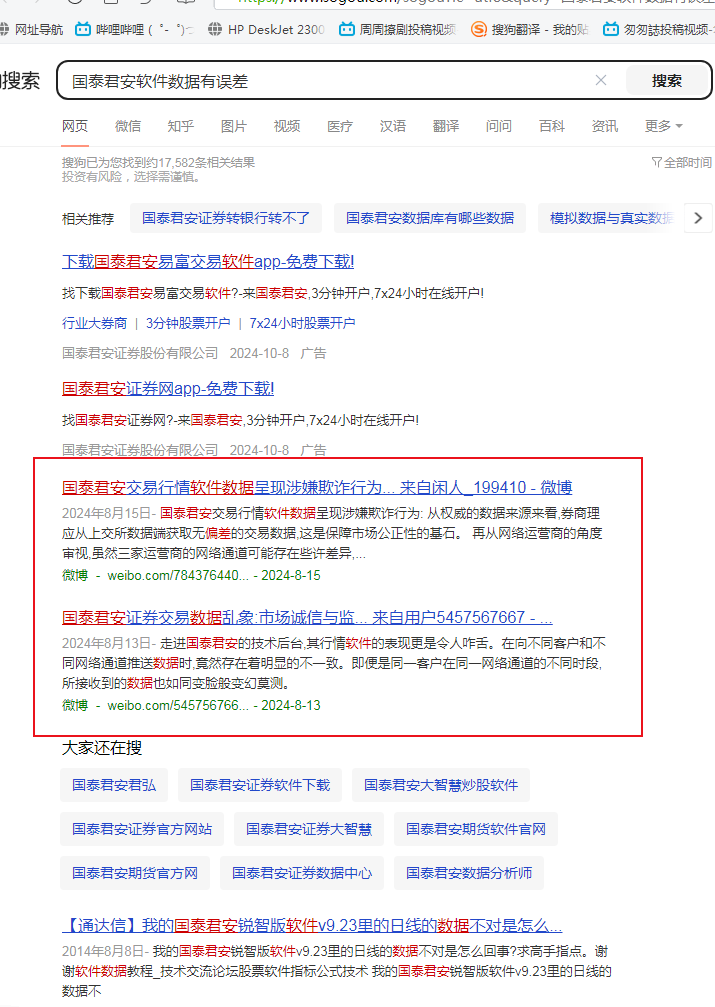This screenshot has width=715, height=1007.
Task: Switch to the 图片 search tab
Action: (x=233, y=126)
